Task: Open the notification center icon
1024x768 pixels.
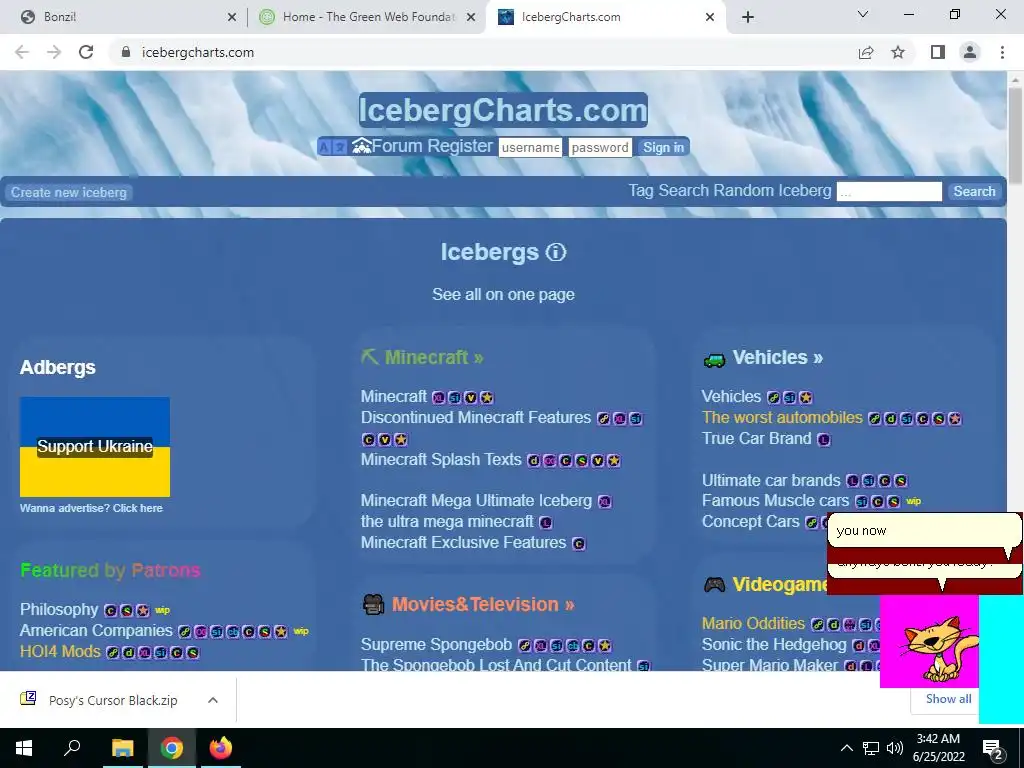Action: (x=993, y=748)
